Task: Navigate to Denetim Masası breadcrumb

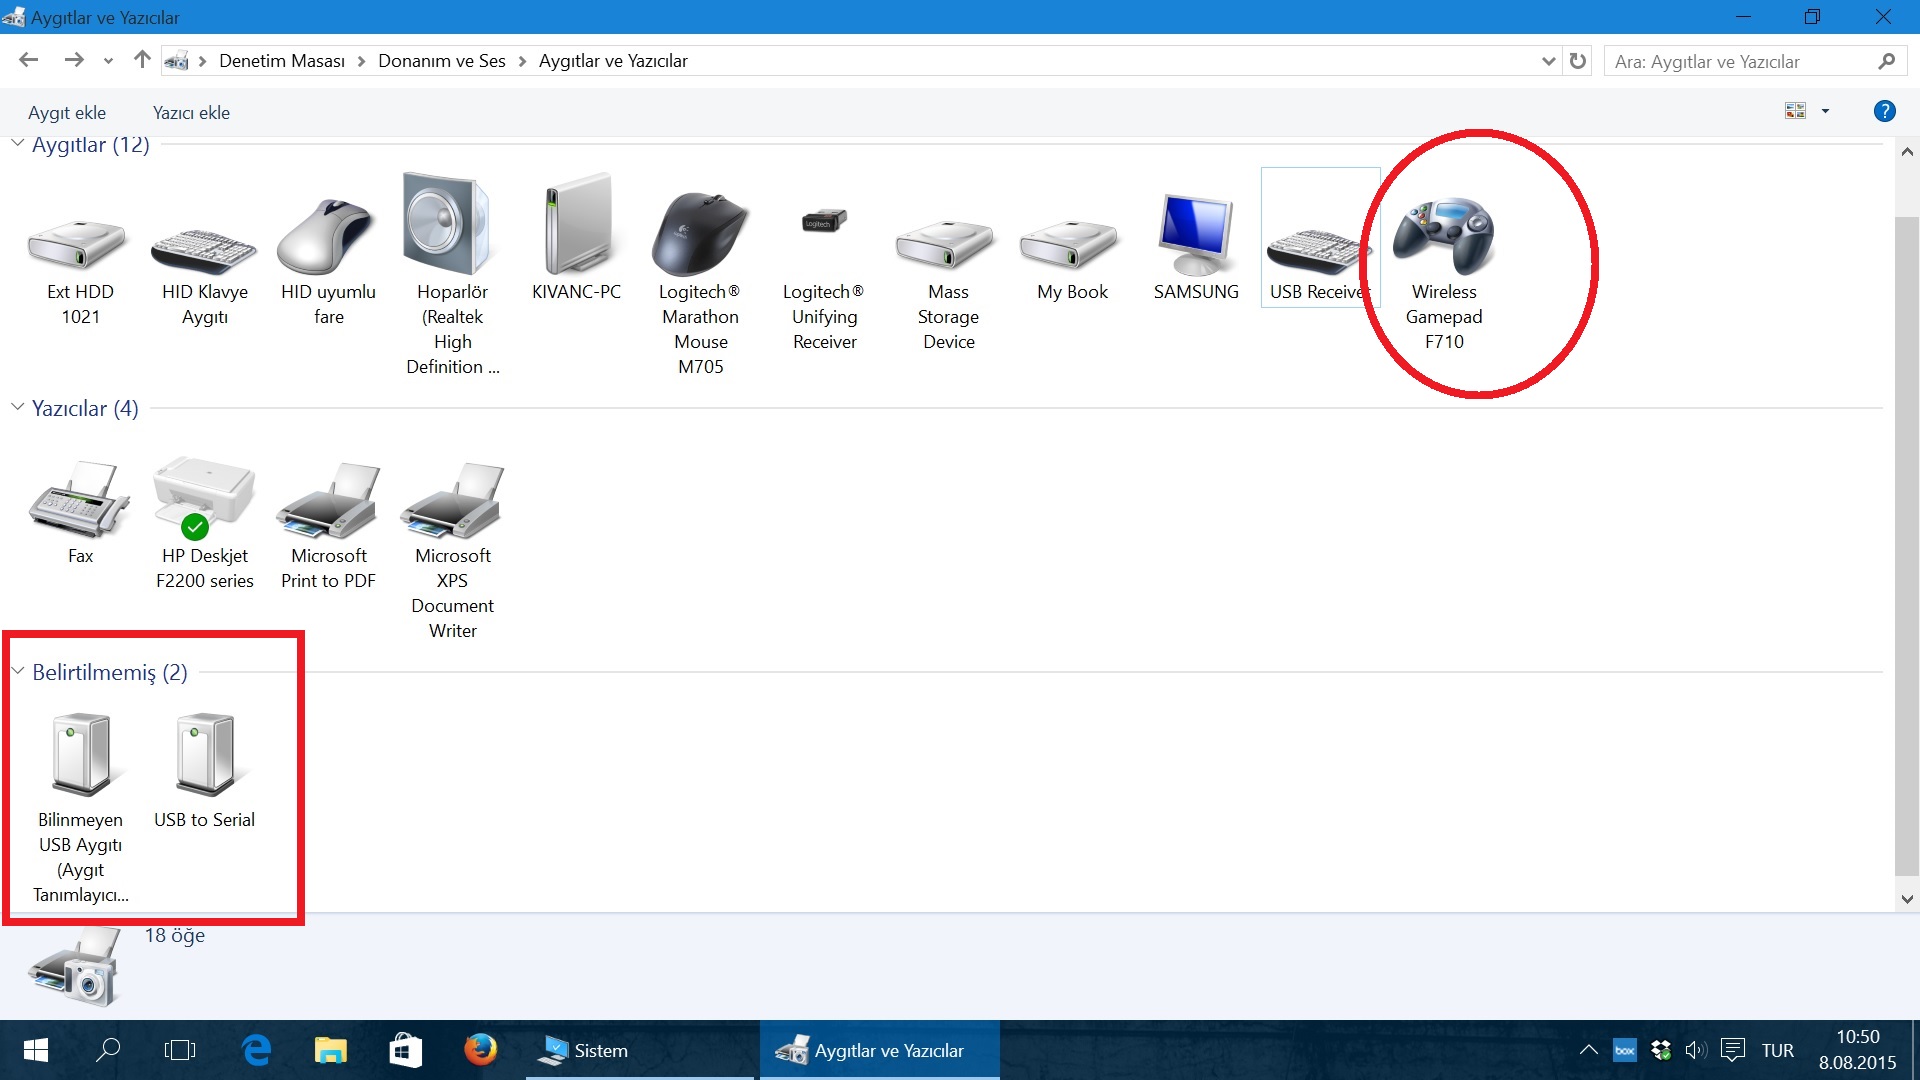Action: [282, 61]
